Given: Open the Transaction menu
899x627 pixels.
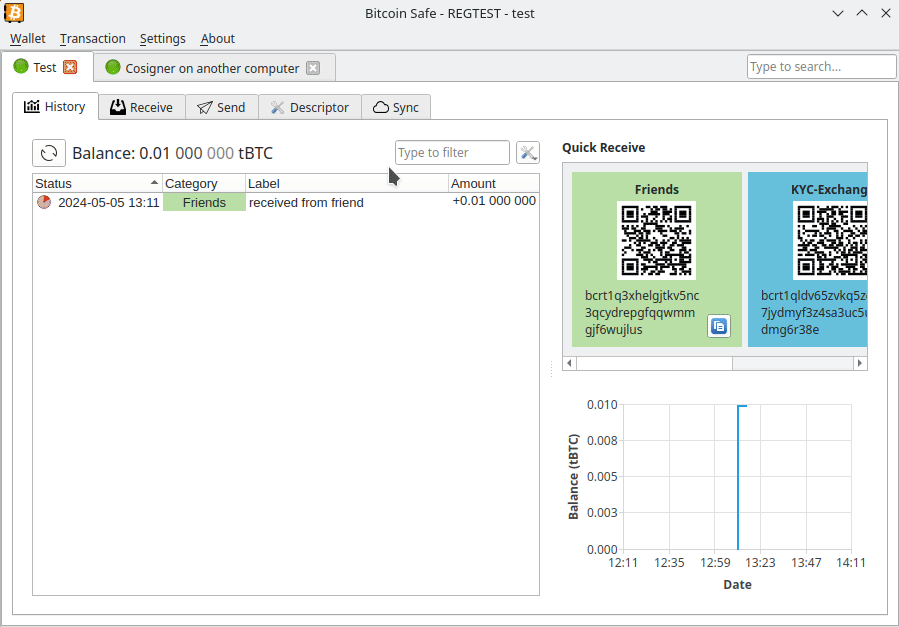Looking at the screenshot, I should pyautogui.click(x=92, y=38).
